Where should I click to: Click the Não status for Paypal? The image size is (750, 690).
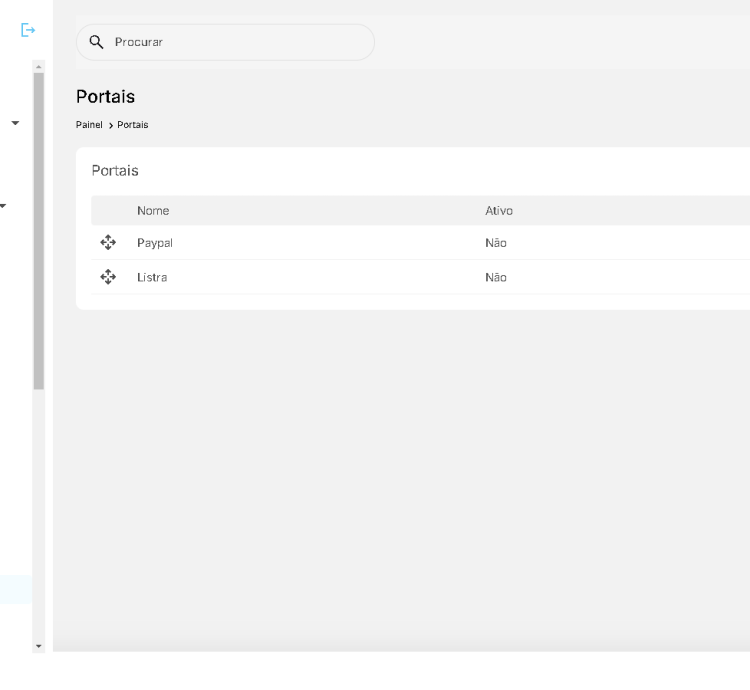[x=496, y=243]
